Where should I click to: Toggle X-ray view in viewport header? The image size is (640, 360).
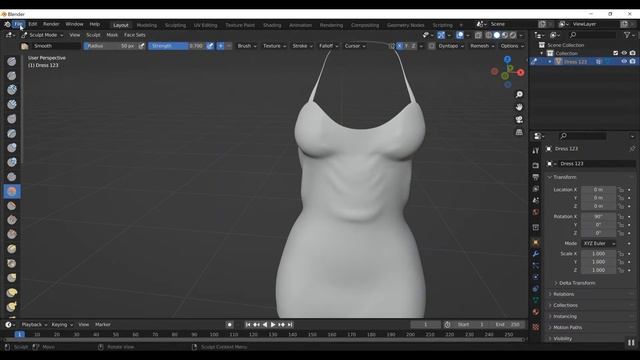478,35
